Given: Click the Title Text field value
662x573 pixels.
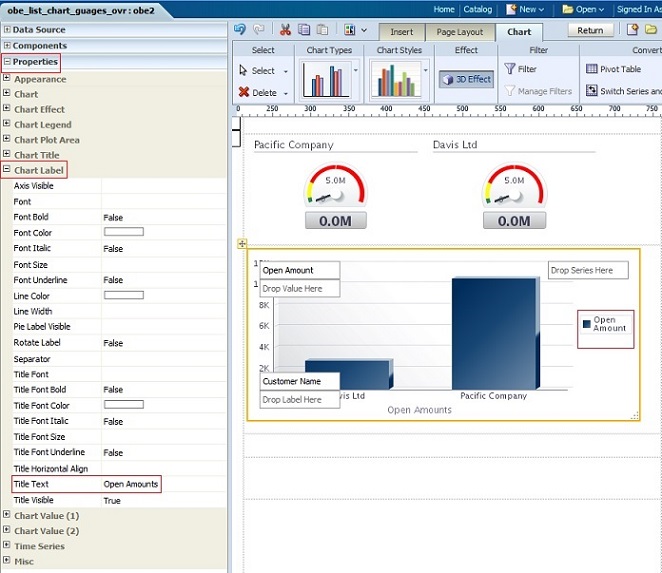Looking at the screenshot, I should (x=130, y=484).
